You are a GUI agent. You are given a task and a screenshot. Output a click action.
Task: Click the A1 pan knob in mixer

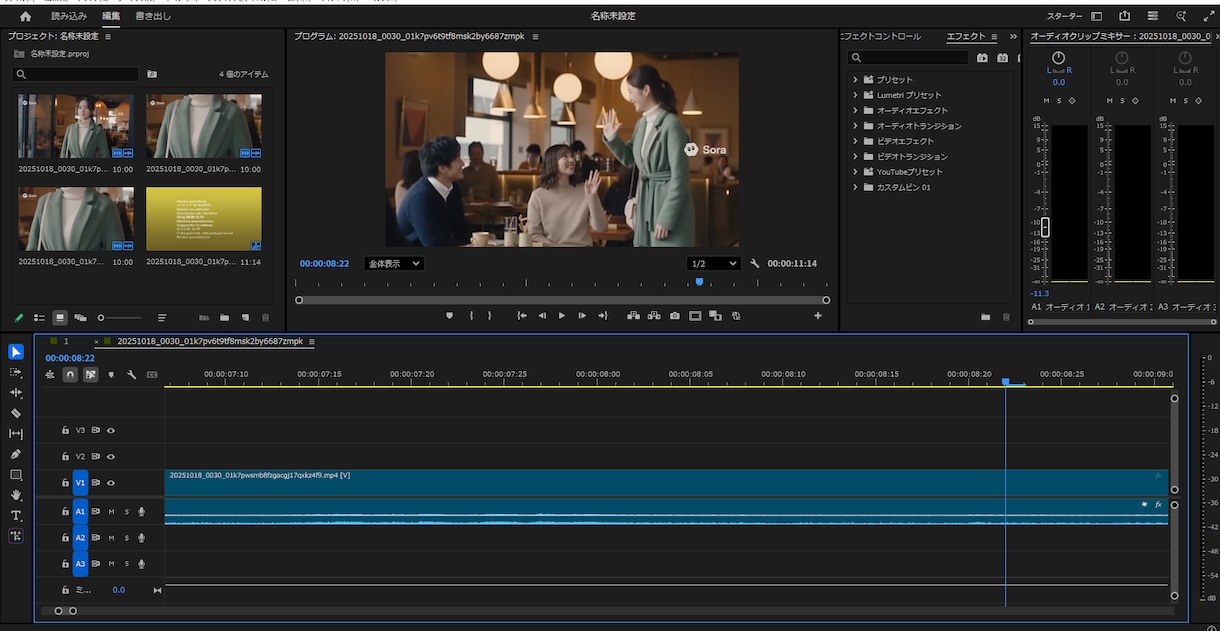click(x=1059, y=59)
